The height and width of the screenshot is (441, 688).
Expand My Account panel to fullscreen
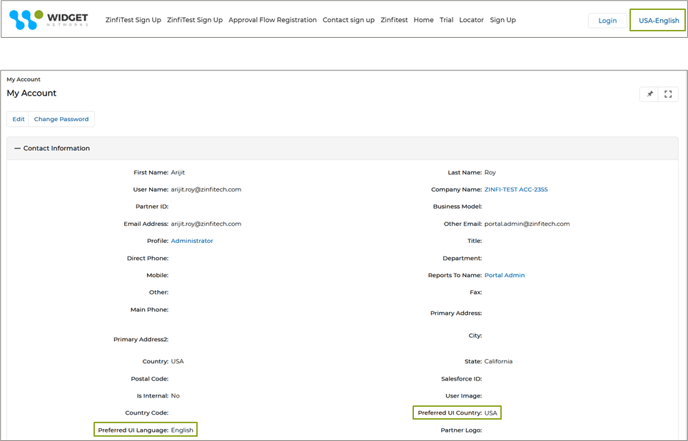coord(668,94)
